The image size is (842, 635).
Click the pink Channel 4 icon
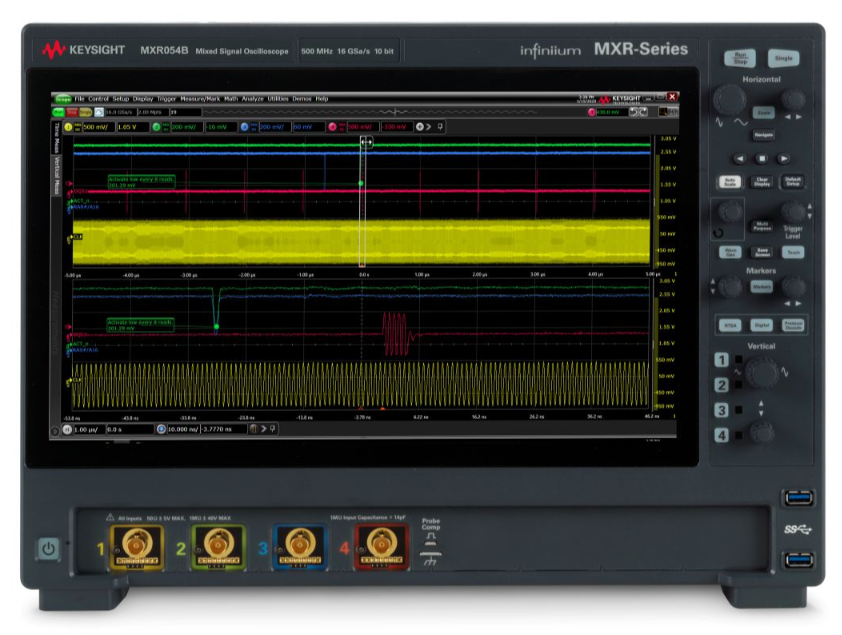point(334,125)
